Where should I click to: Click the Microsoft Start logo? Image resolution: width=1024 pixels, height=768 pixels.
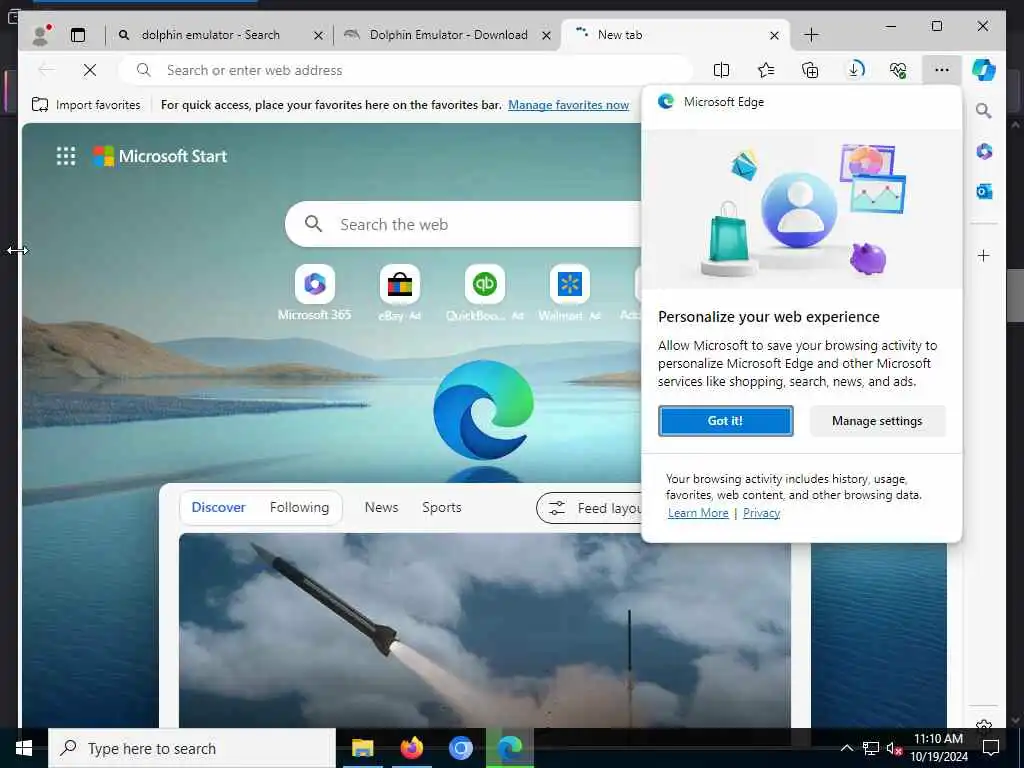[x=160, y=156]
